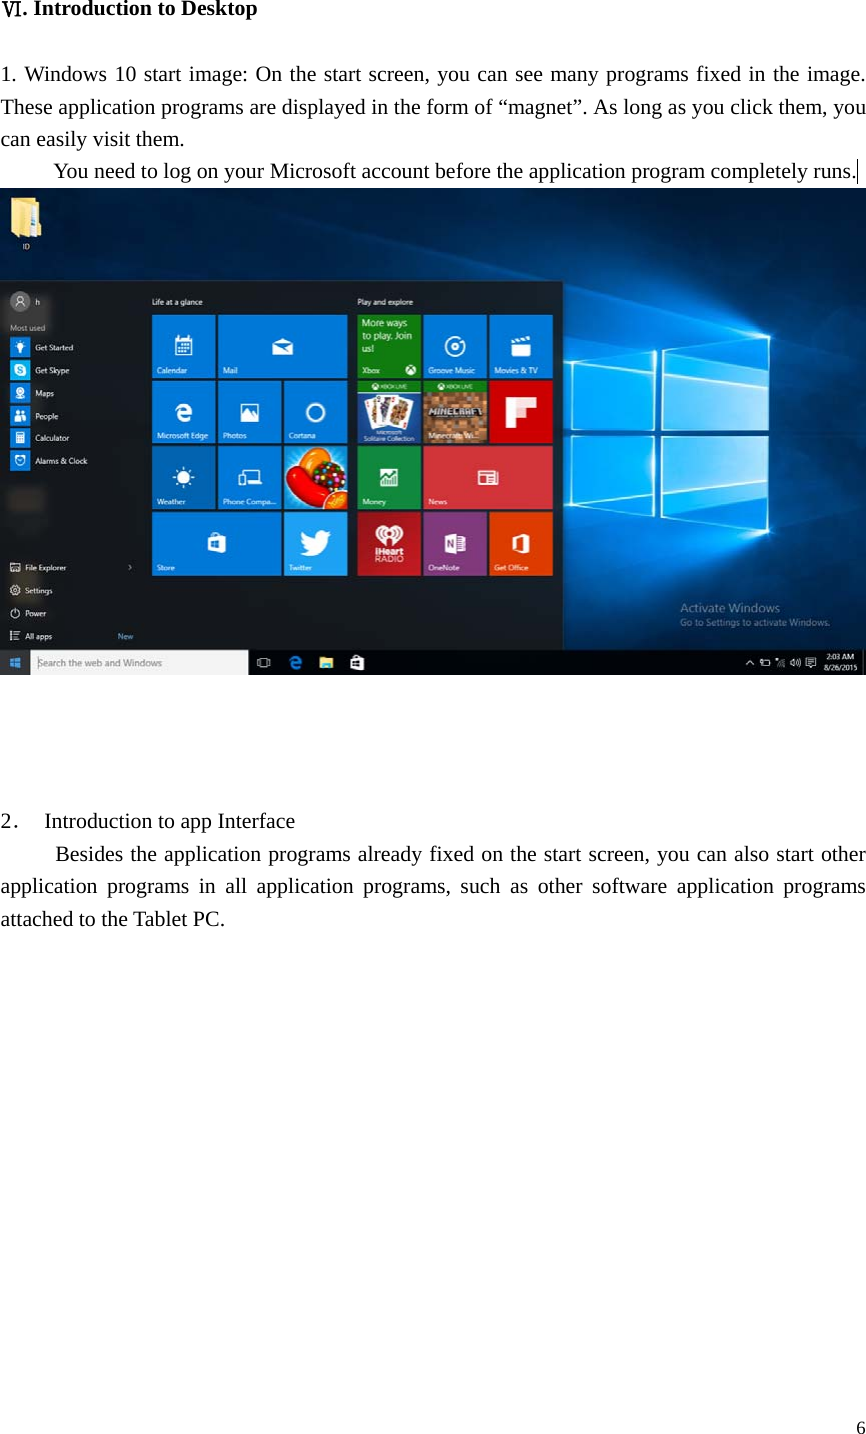
Task: Show hidden icons via tray chevron
Action: (749, 662)
